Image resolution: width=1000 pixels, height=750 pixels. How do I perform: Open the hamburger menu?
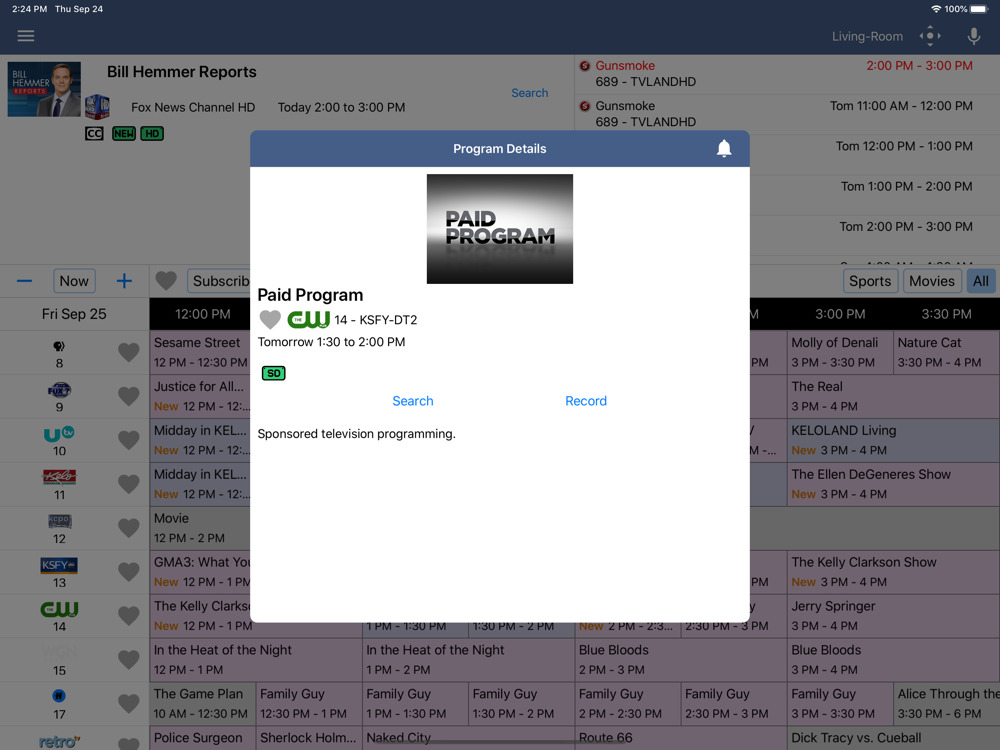26,36
